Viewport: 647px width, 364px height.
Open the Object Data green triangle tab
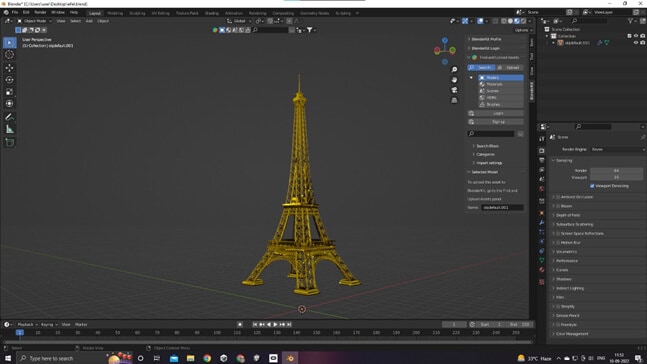(542, 260)
